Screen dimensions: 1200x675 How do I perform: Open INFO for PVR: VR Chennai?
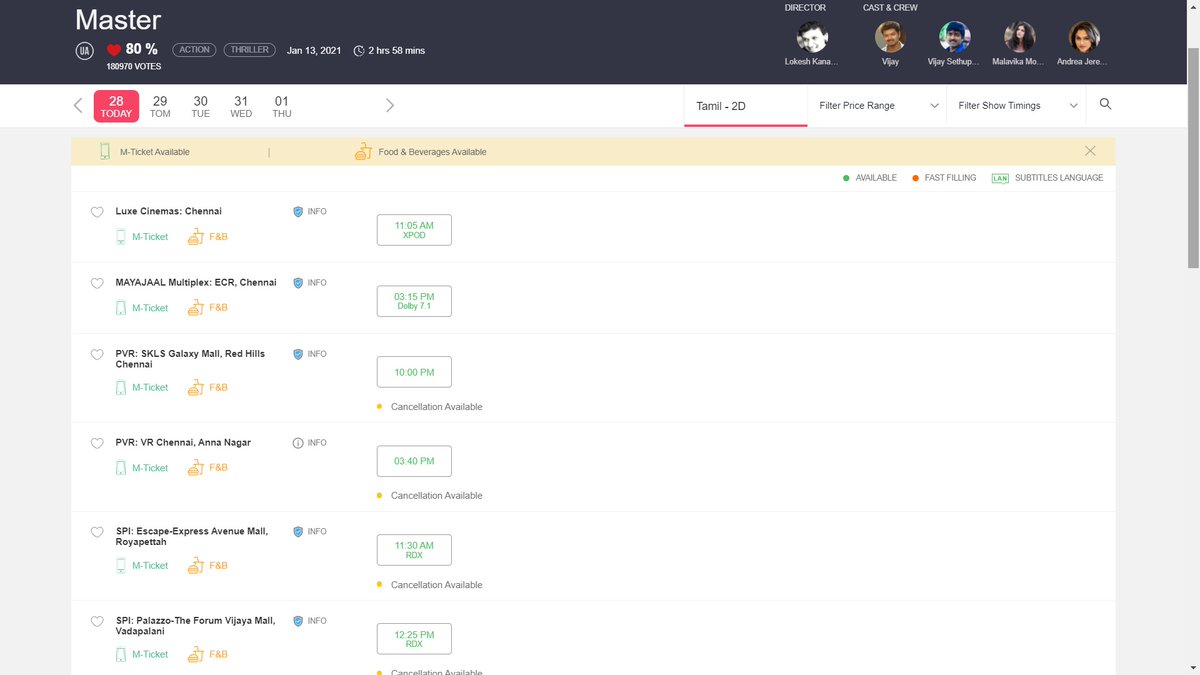click(x=309, y=443)
